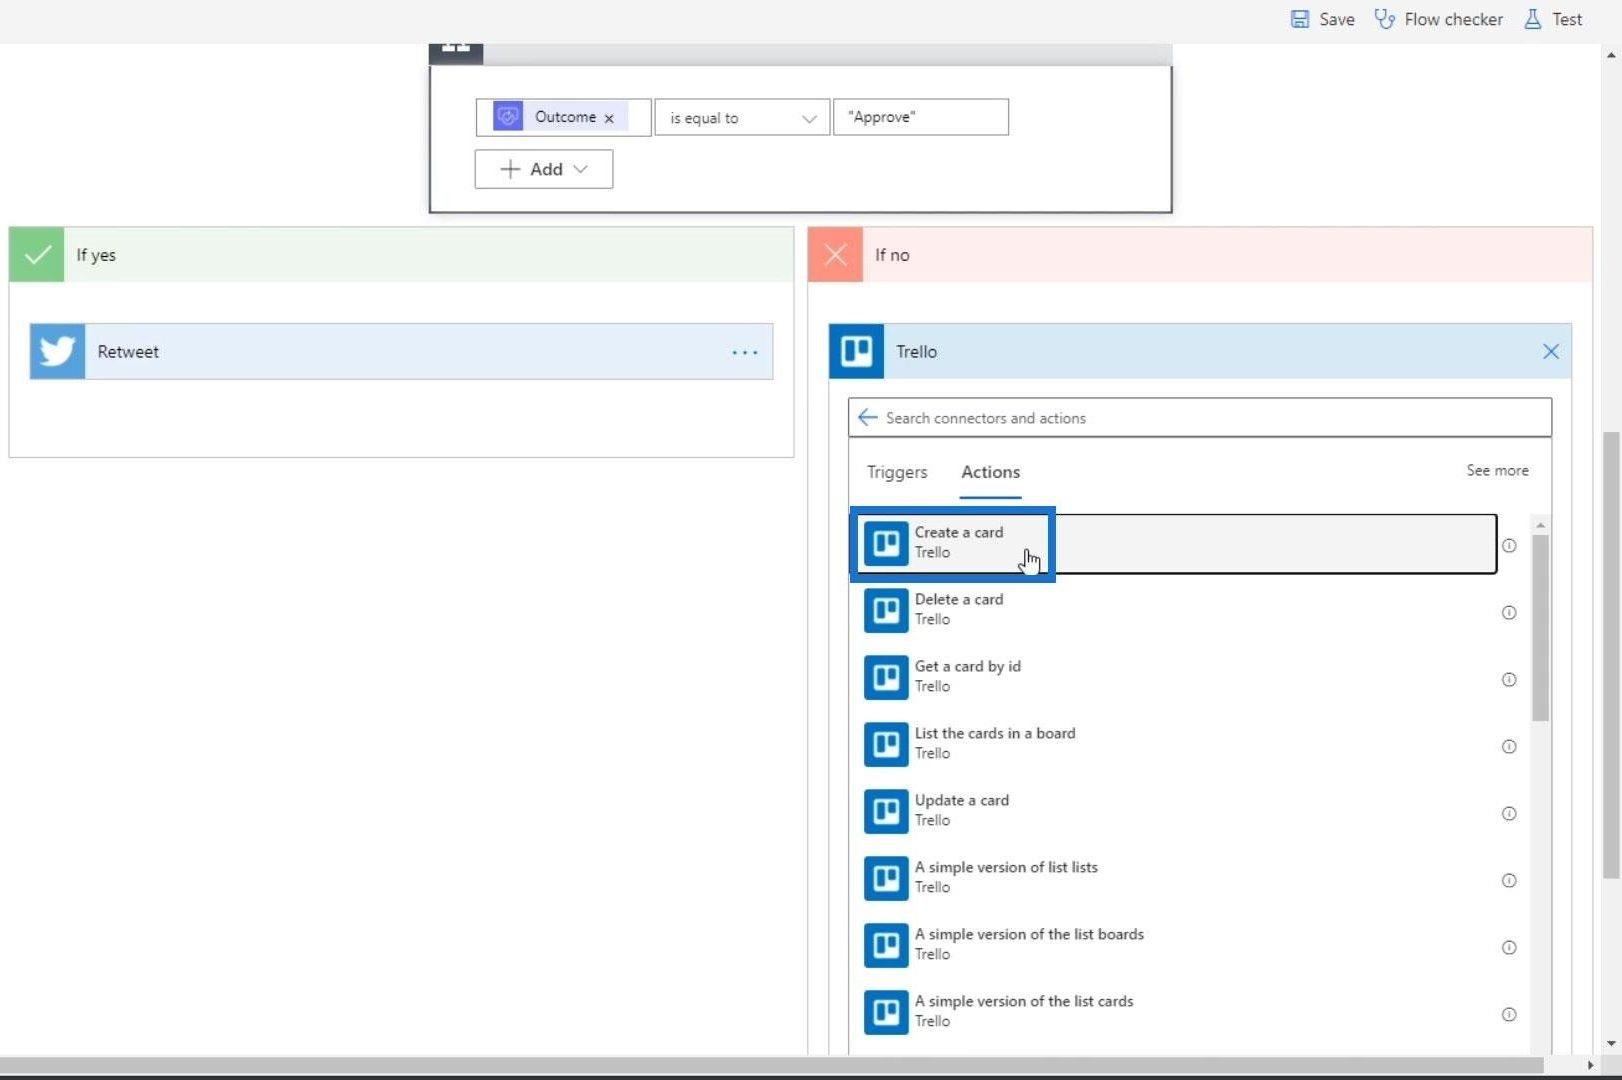The height and width of the screenshot is (1080, 1622).
Task: Click the Retweet action title
Action: [128, 352]
